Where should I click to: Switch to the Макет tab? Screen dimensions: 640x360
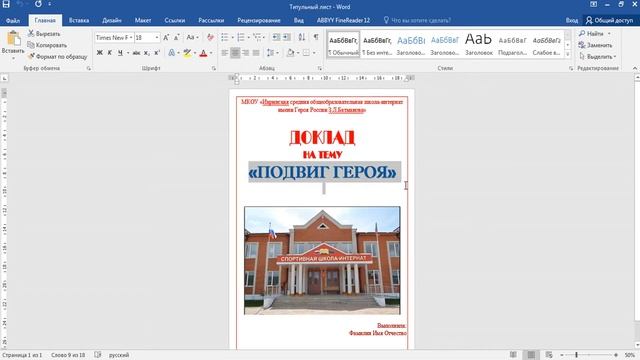[143, 20]
